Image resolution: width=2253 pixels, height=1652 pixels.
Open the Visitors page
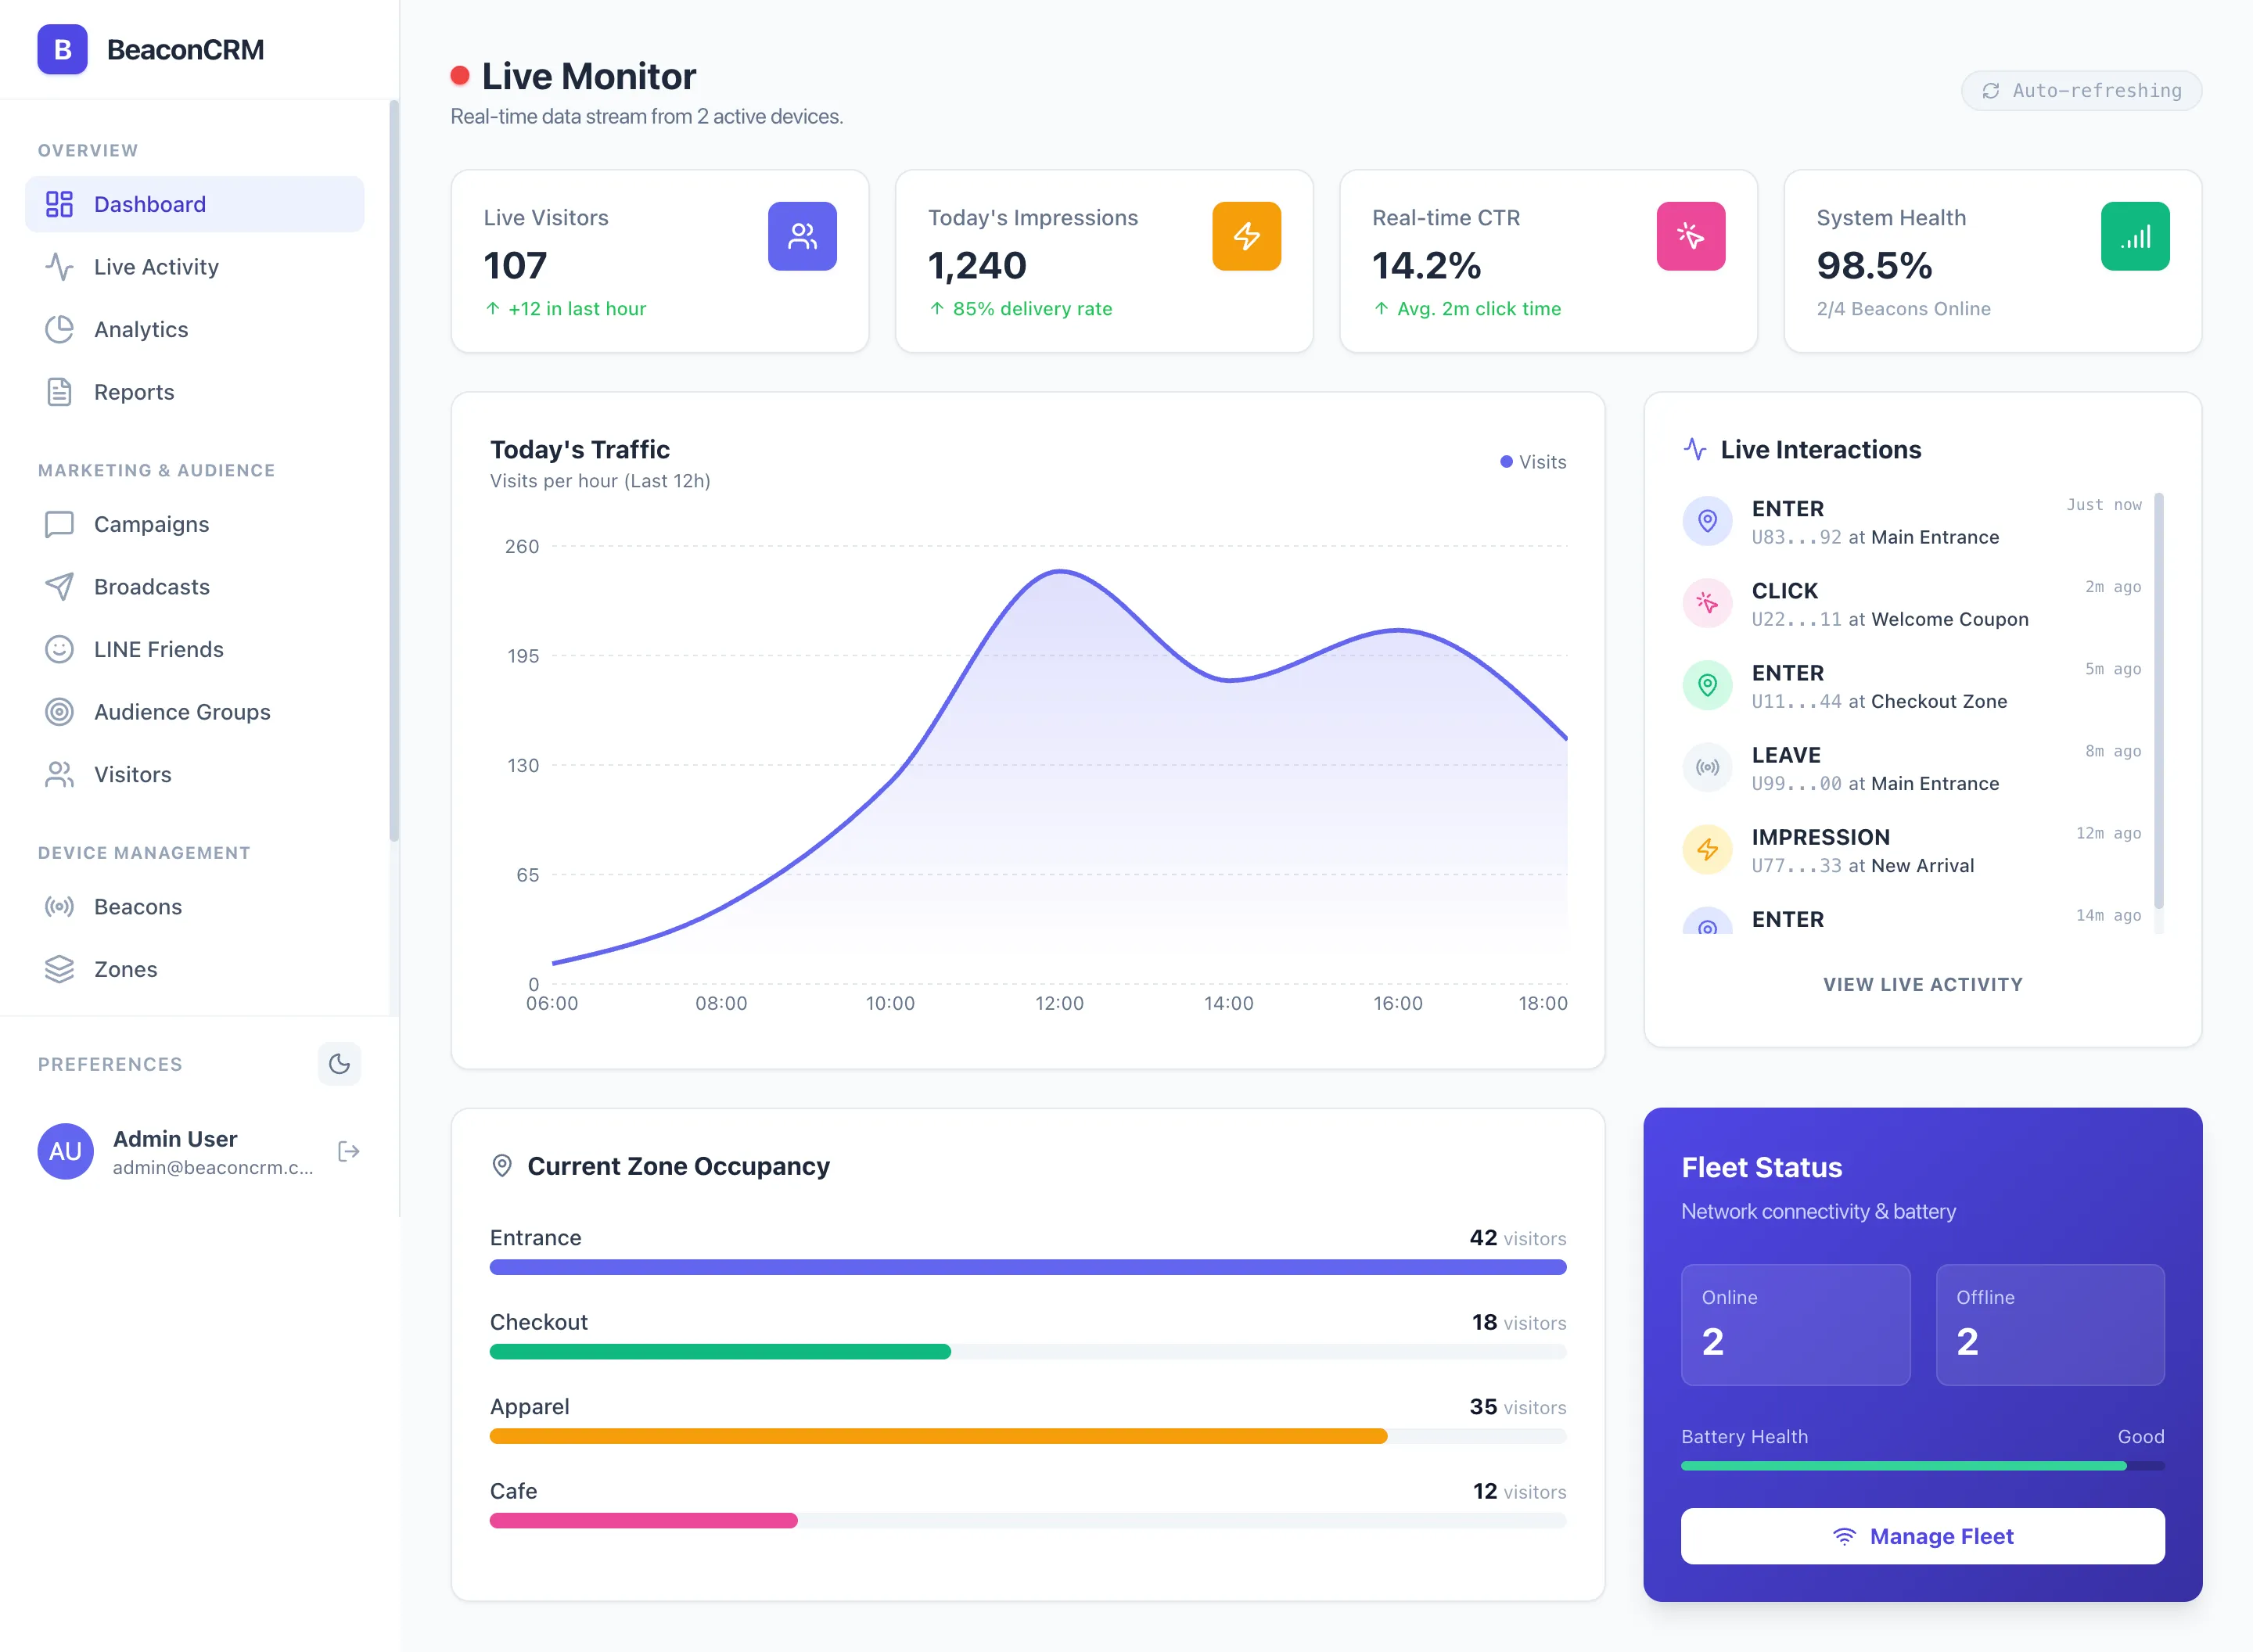point(133,773)
